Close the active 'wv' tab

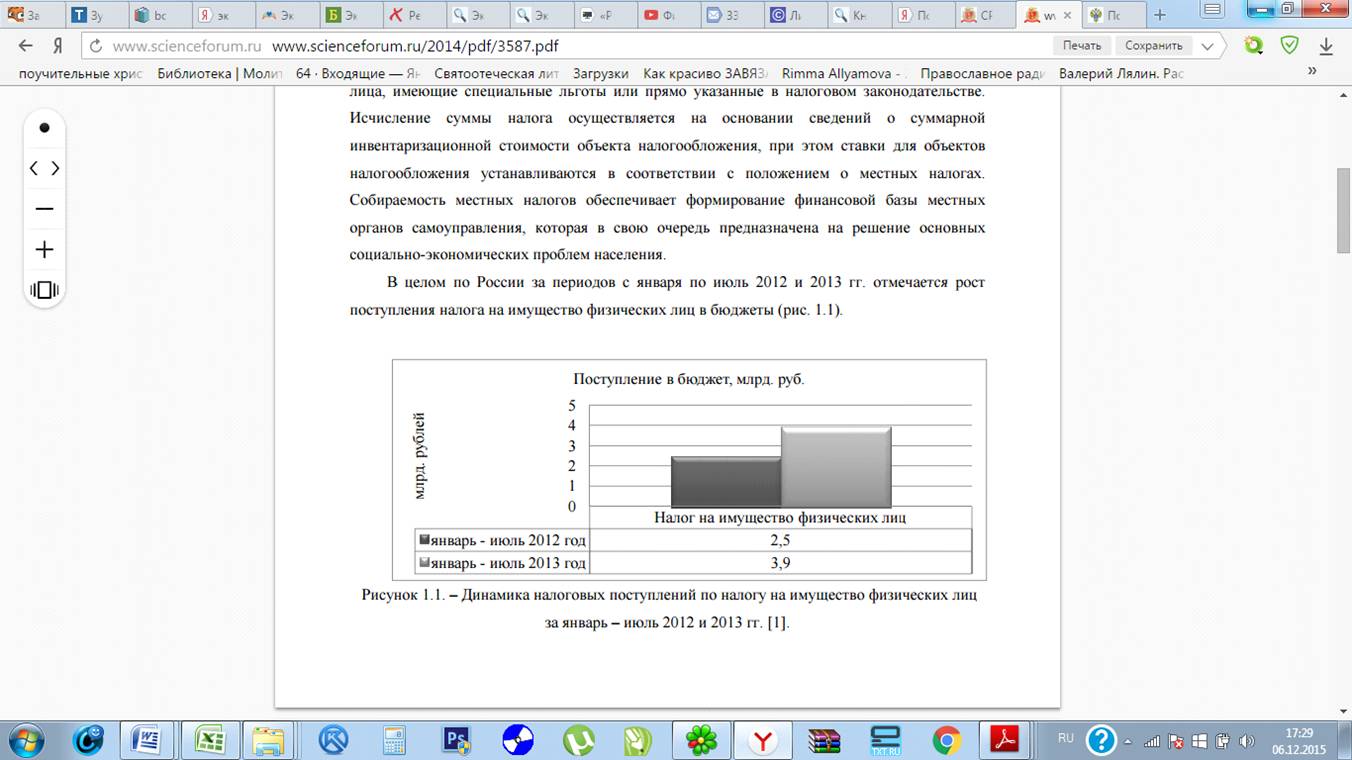click(x=1068, y=15)
